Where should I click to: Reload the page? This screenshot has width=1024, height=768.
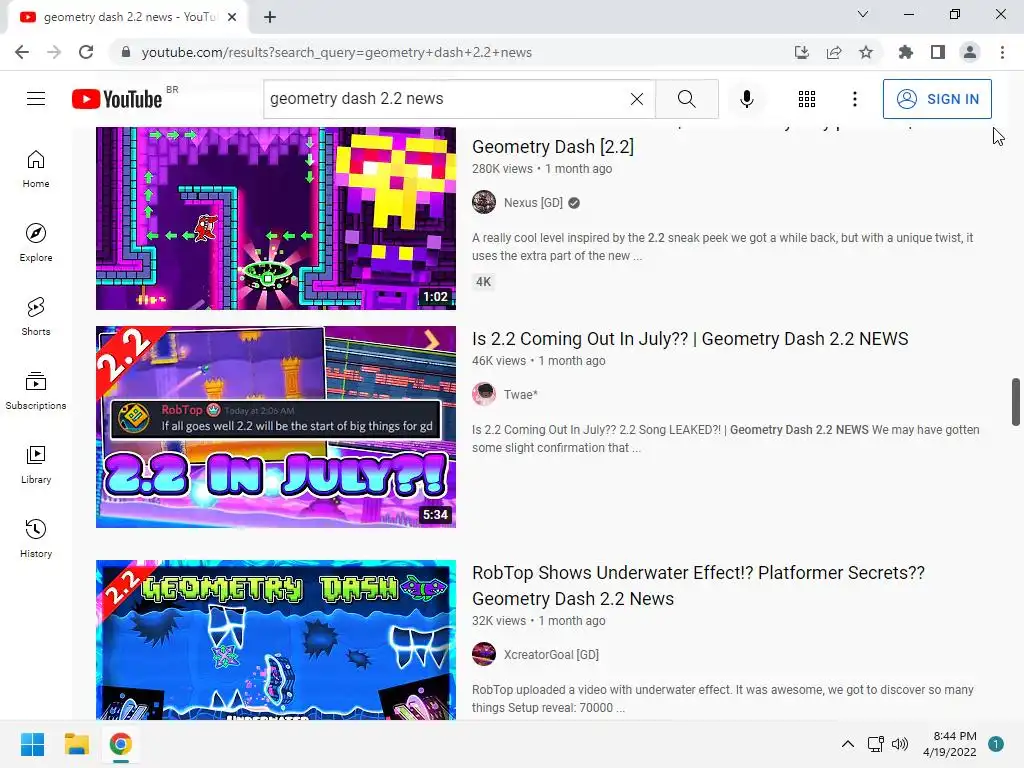click(86, 52)
